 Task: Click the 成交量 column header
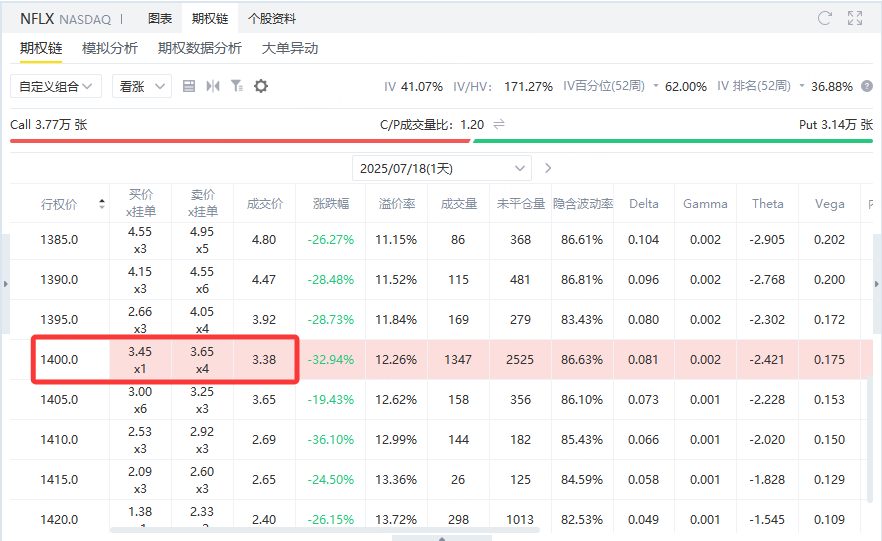tap(458, 204)
